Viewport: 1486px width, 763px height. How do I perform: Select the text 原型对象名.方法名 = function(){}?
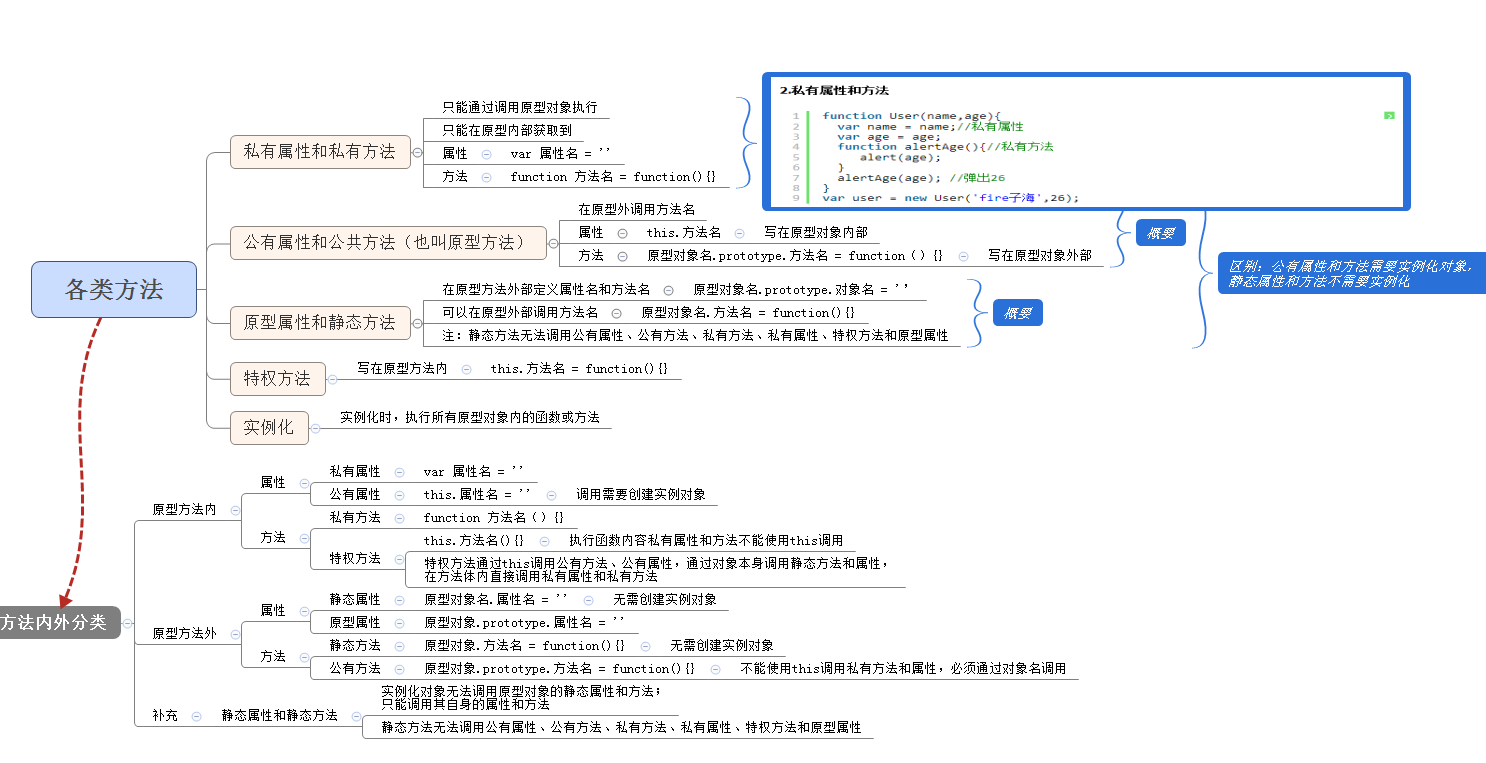pos(748,313)
